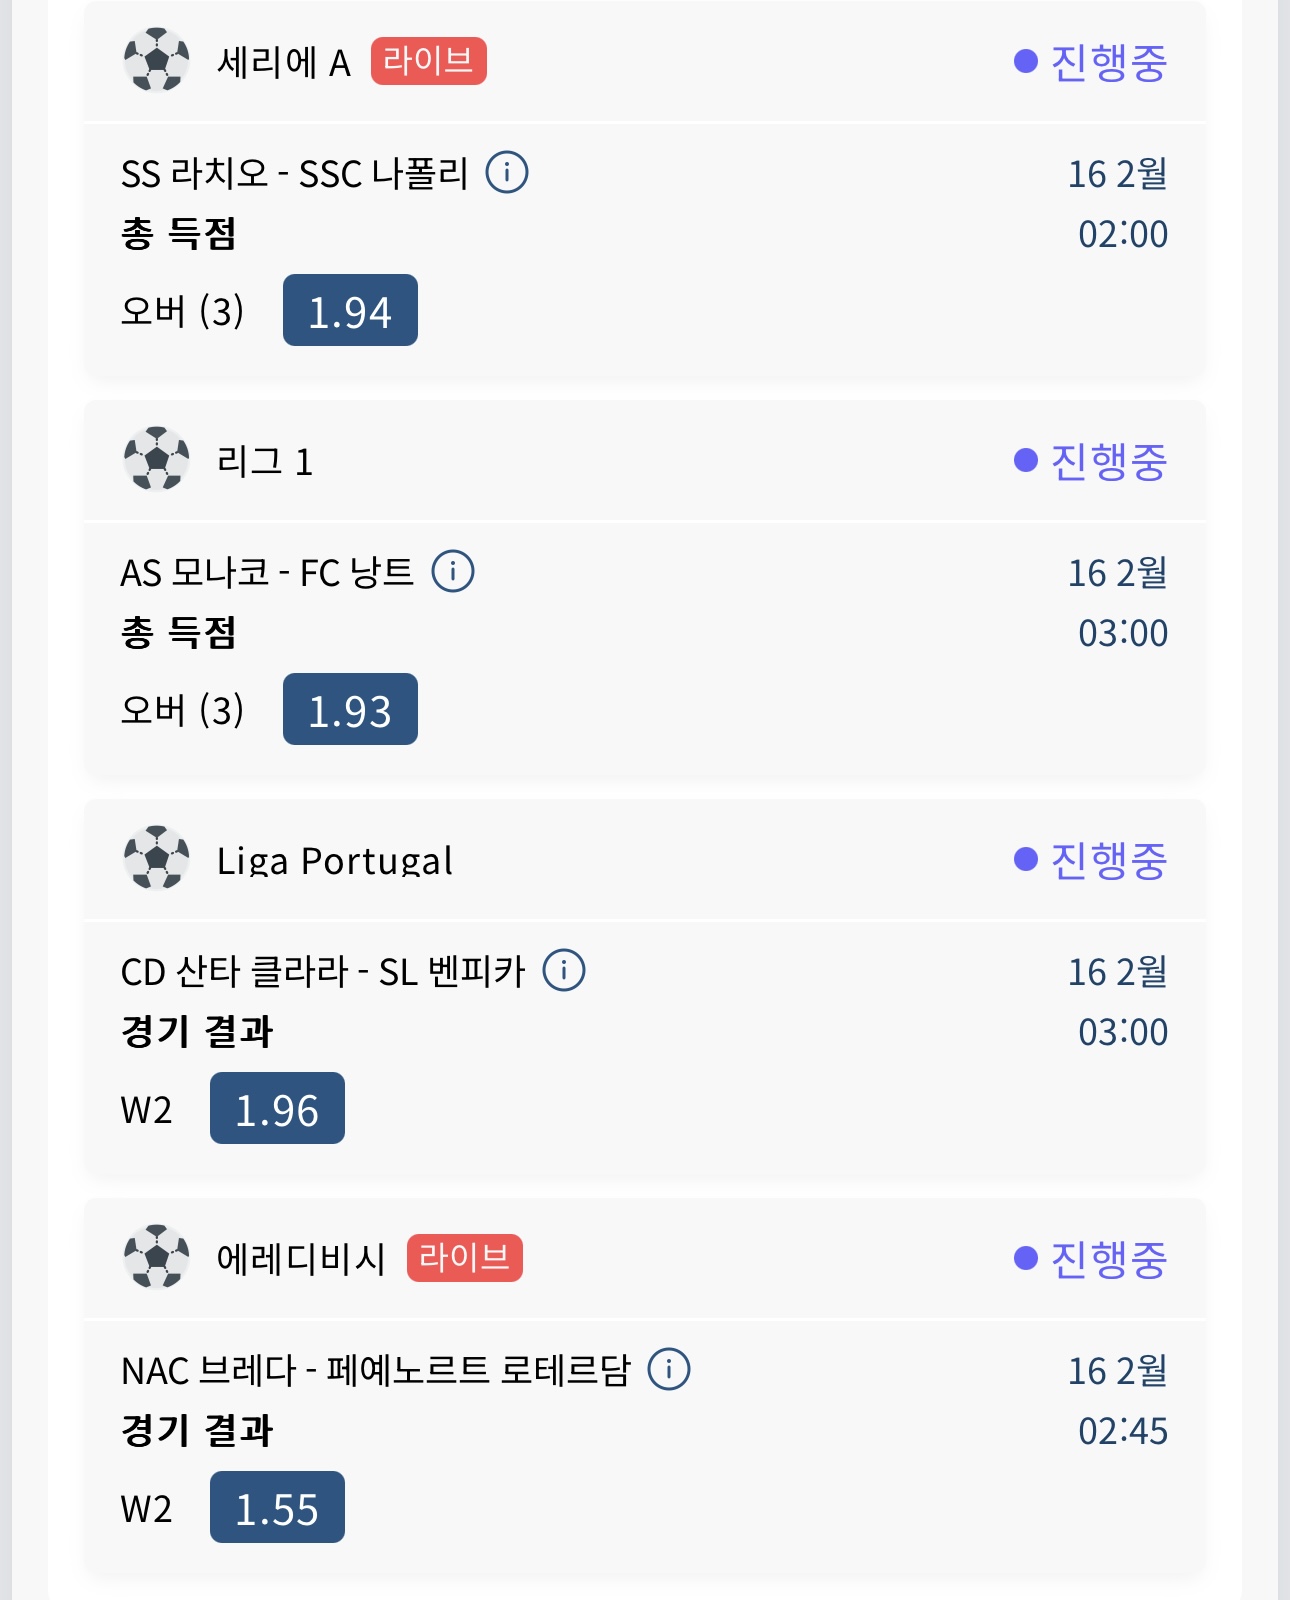Open the SS 라치오 - SSC 나폴리 match
1290x1600 pixels.
point(294,174)
